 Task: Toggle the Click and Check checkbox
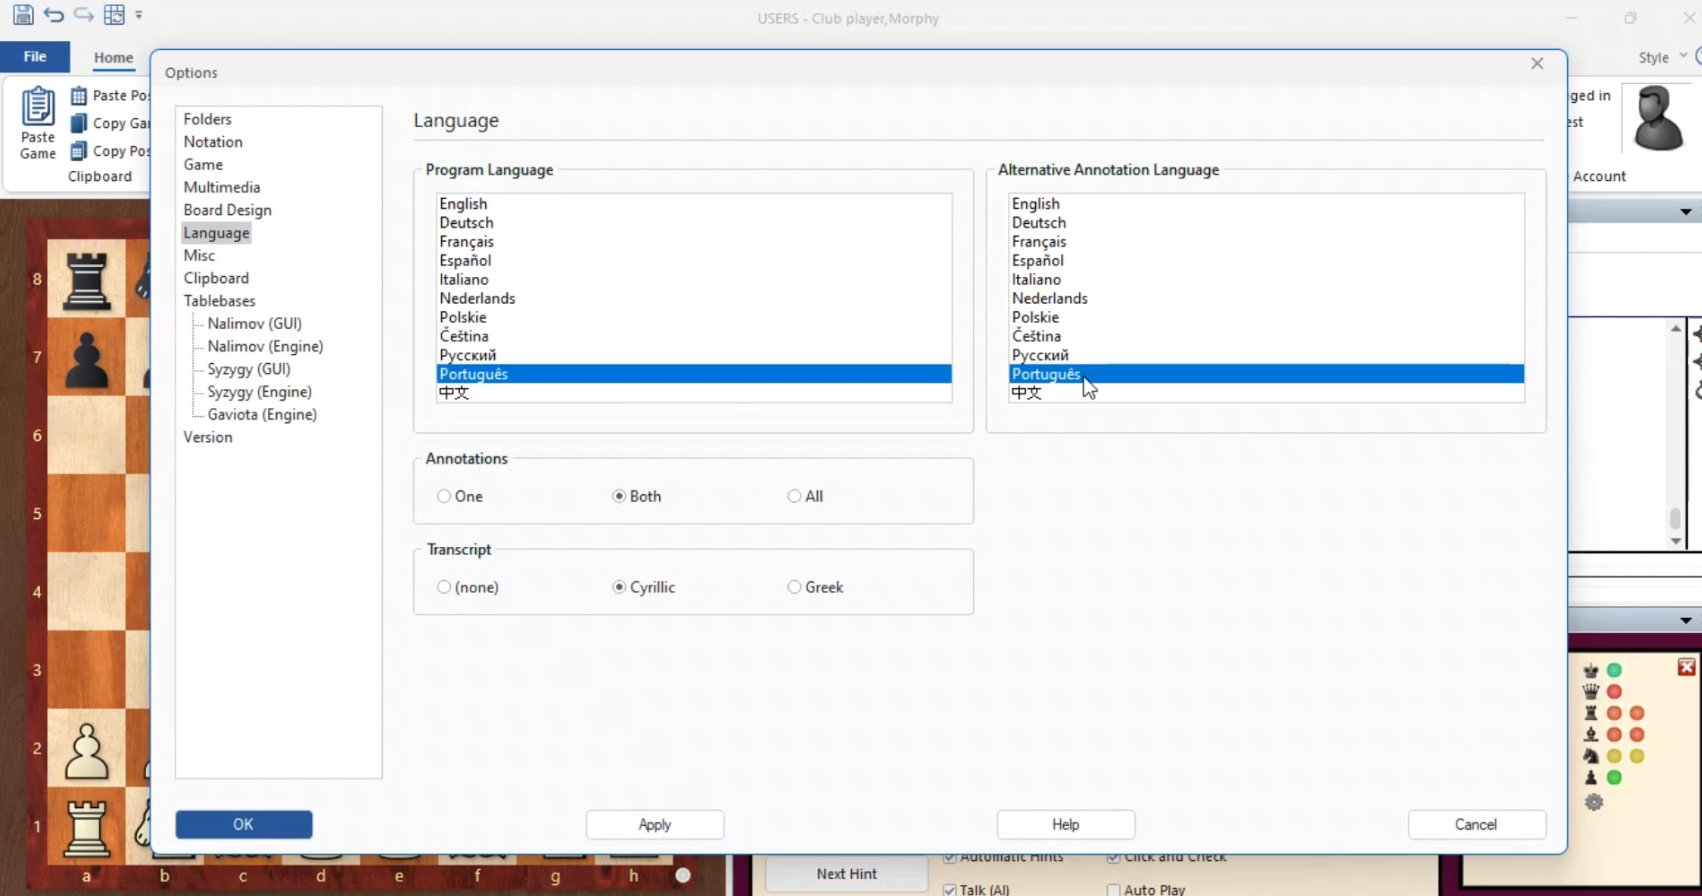coord(1113,857)
